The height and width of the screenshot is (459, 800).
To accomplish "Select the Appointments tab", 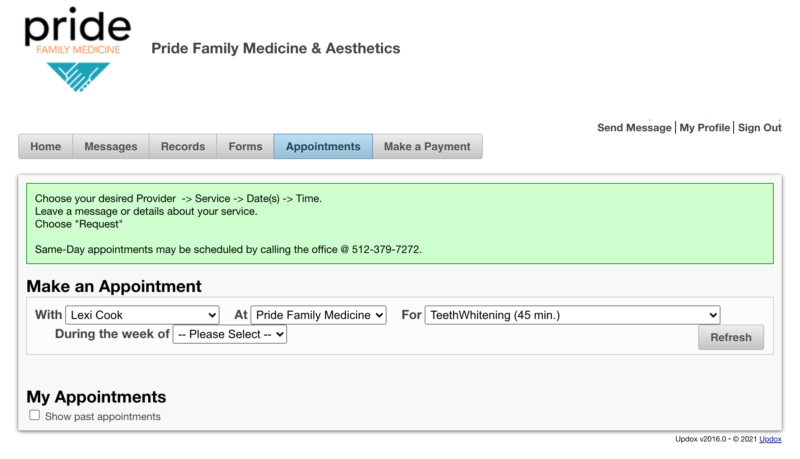I will 323,146.
